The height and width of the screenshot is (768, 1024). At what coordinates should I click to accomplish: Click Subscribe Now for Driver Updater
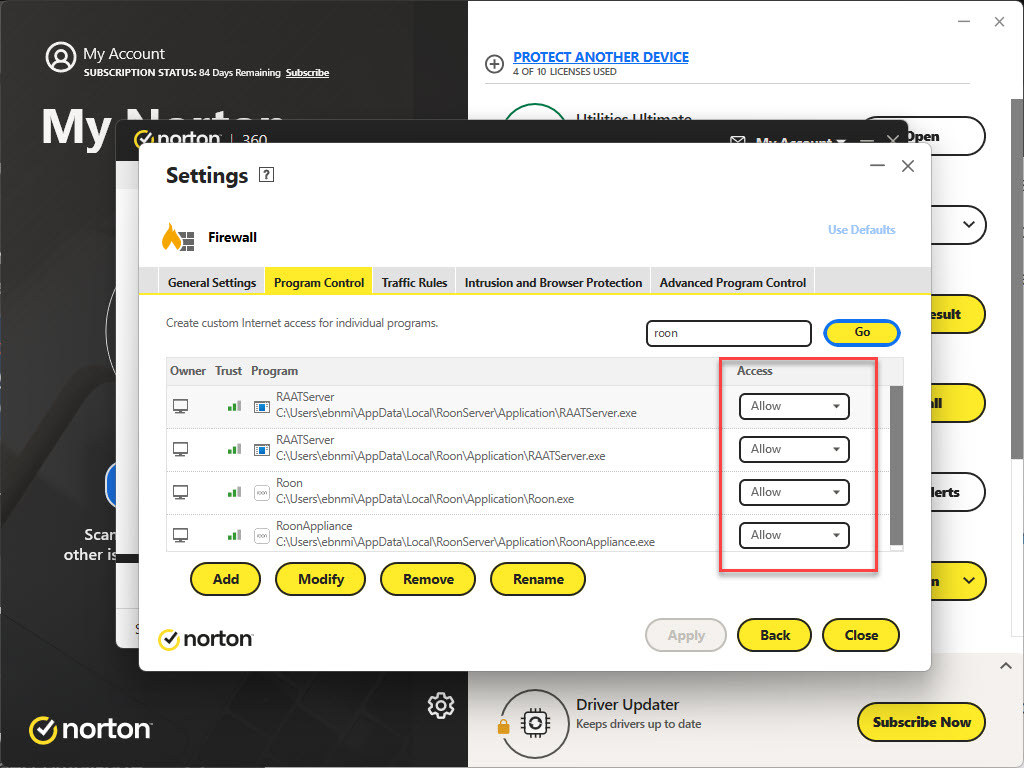(x=921, y=722)
